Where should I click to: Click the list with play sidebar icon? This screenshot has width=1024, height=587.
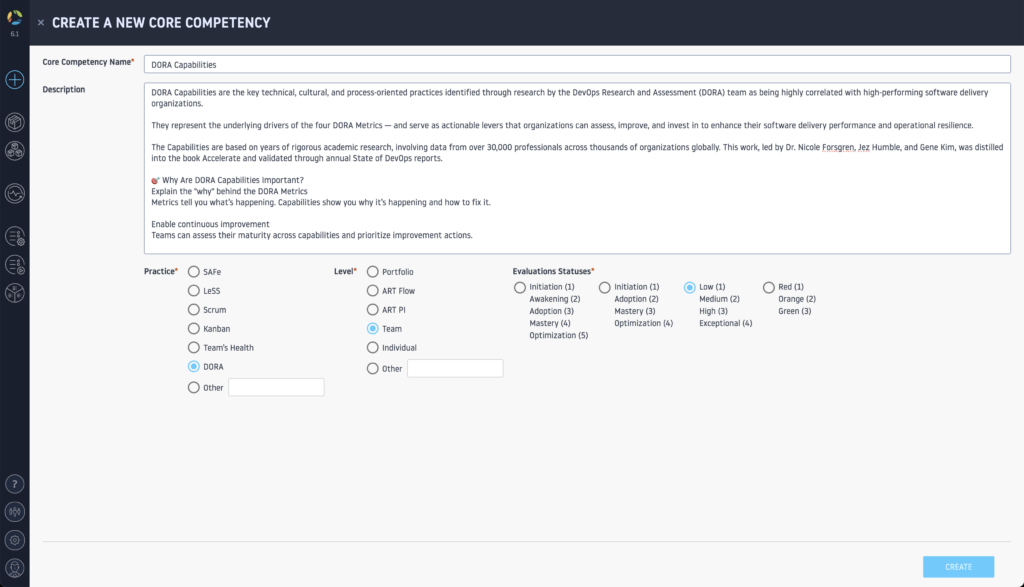coord(14,265)
